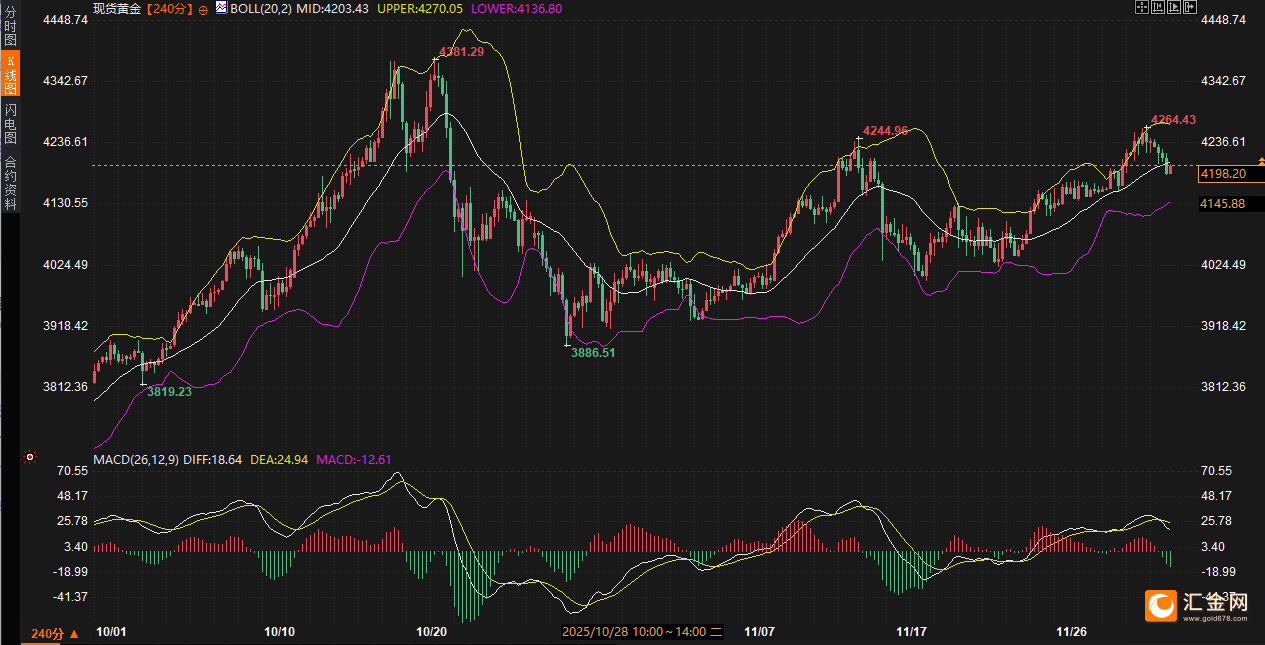
Task: Switch to the 分时图 tab
Action: pos(10,28)
